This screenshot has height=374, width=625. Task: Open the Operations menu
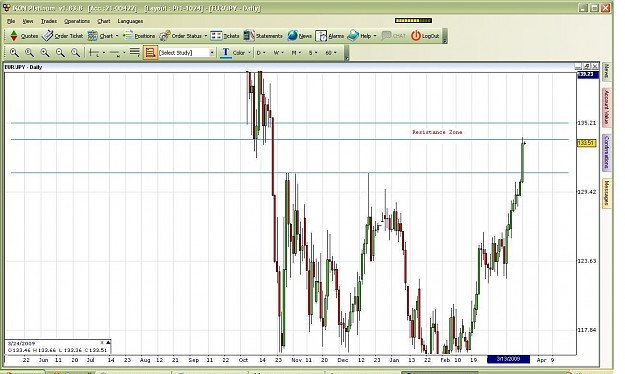pos(77,21)
